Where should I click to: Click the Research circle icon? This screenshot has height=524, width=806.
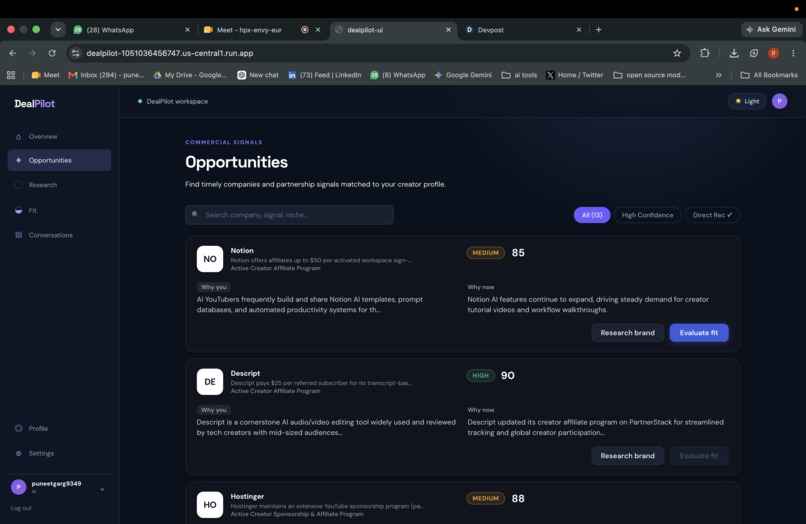[19, 185]
